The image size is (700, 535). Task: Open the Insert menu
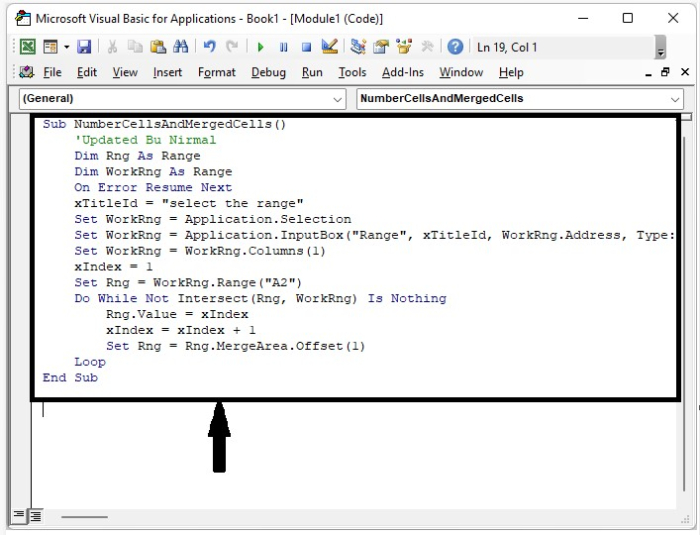[x=167, y=72]
